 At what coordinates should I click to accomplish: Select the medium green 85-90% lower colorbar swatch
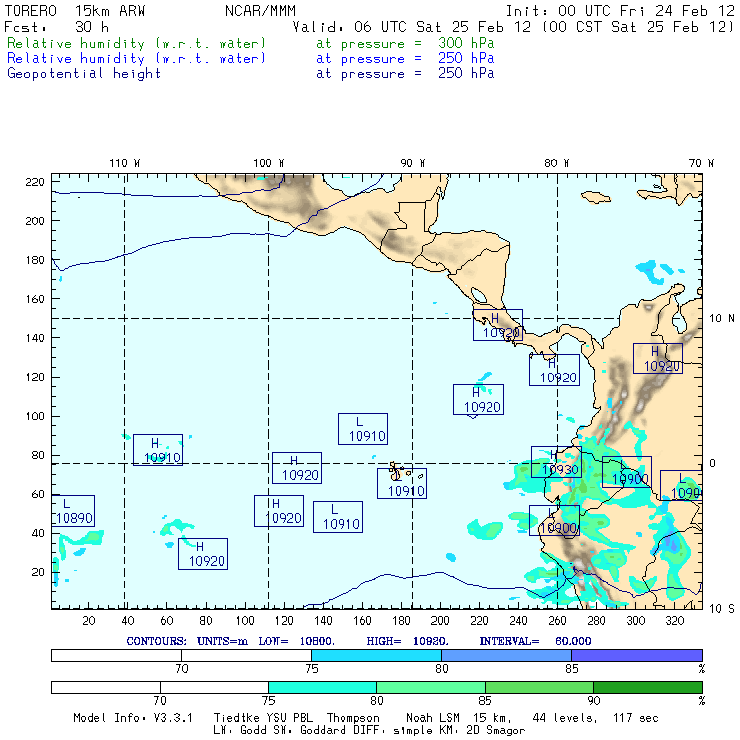click(x=539, y=687)
